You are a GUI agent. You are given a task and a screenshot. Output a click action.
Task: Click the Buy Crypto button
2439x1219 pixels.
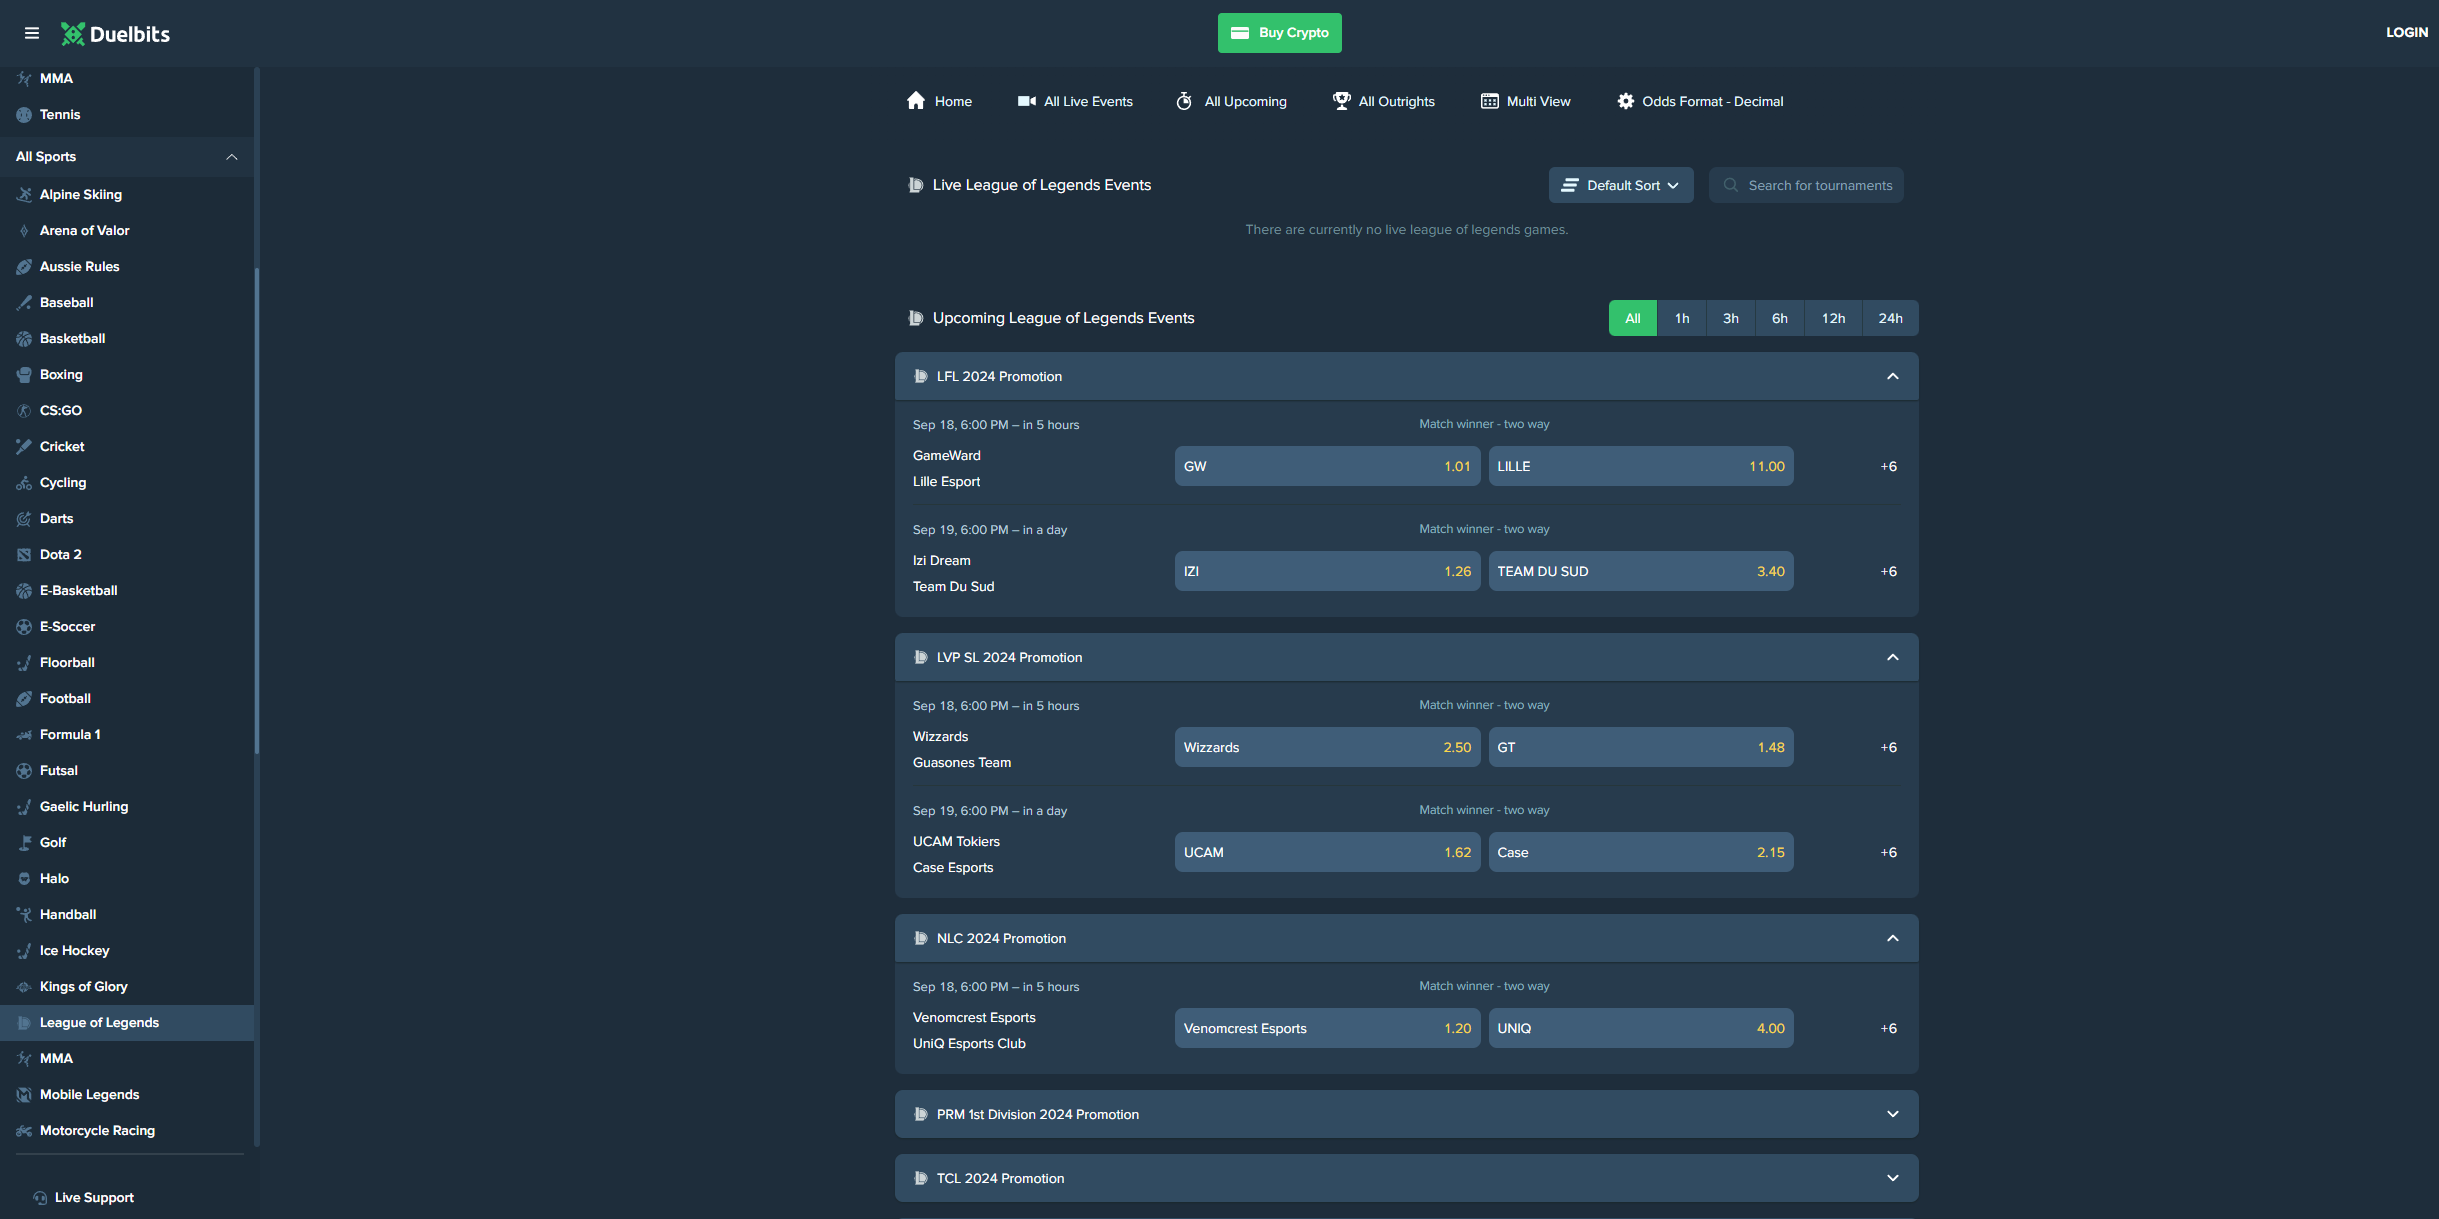click(x=1279, y=33)
